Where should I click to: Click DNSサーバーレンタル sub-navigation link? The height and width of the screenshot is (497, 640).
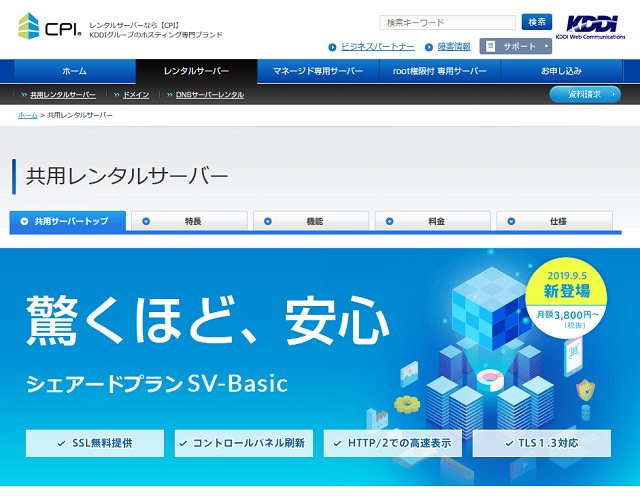210,95
